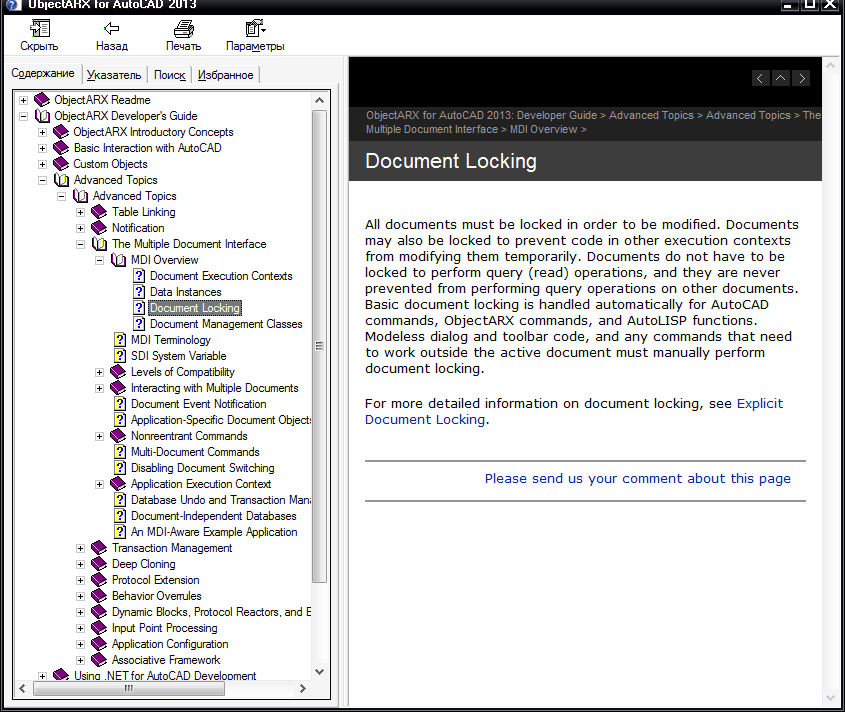This screenshot has height=712, width=845.
Task: Click the page icon beside Document Locking
Action: pyautogui.click(x=139, y=308)
